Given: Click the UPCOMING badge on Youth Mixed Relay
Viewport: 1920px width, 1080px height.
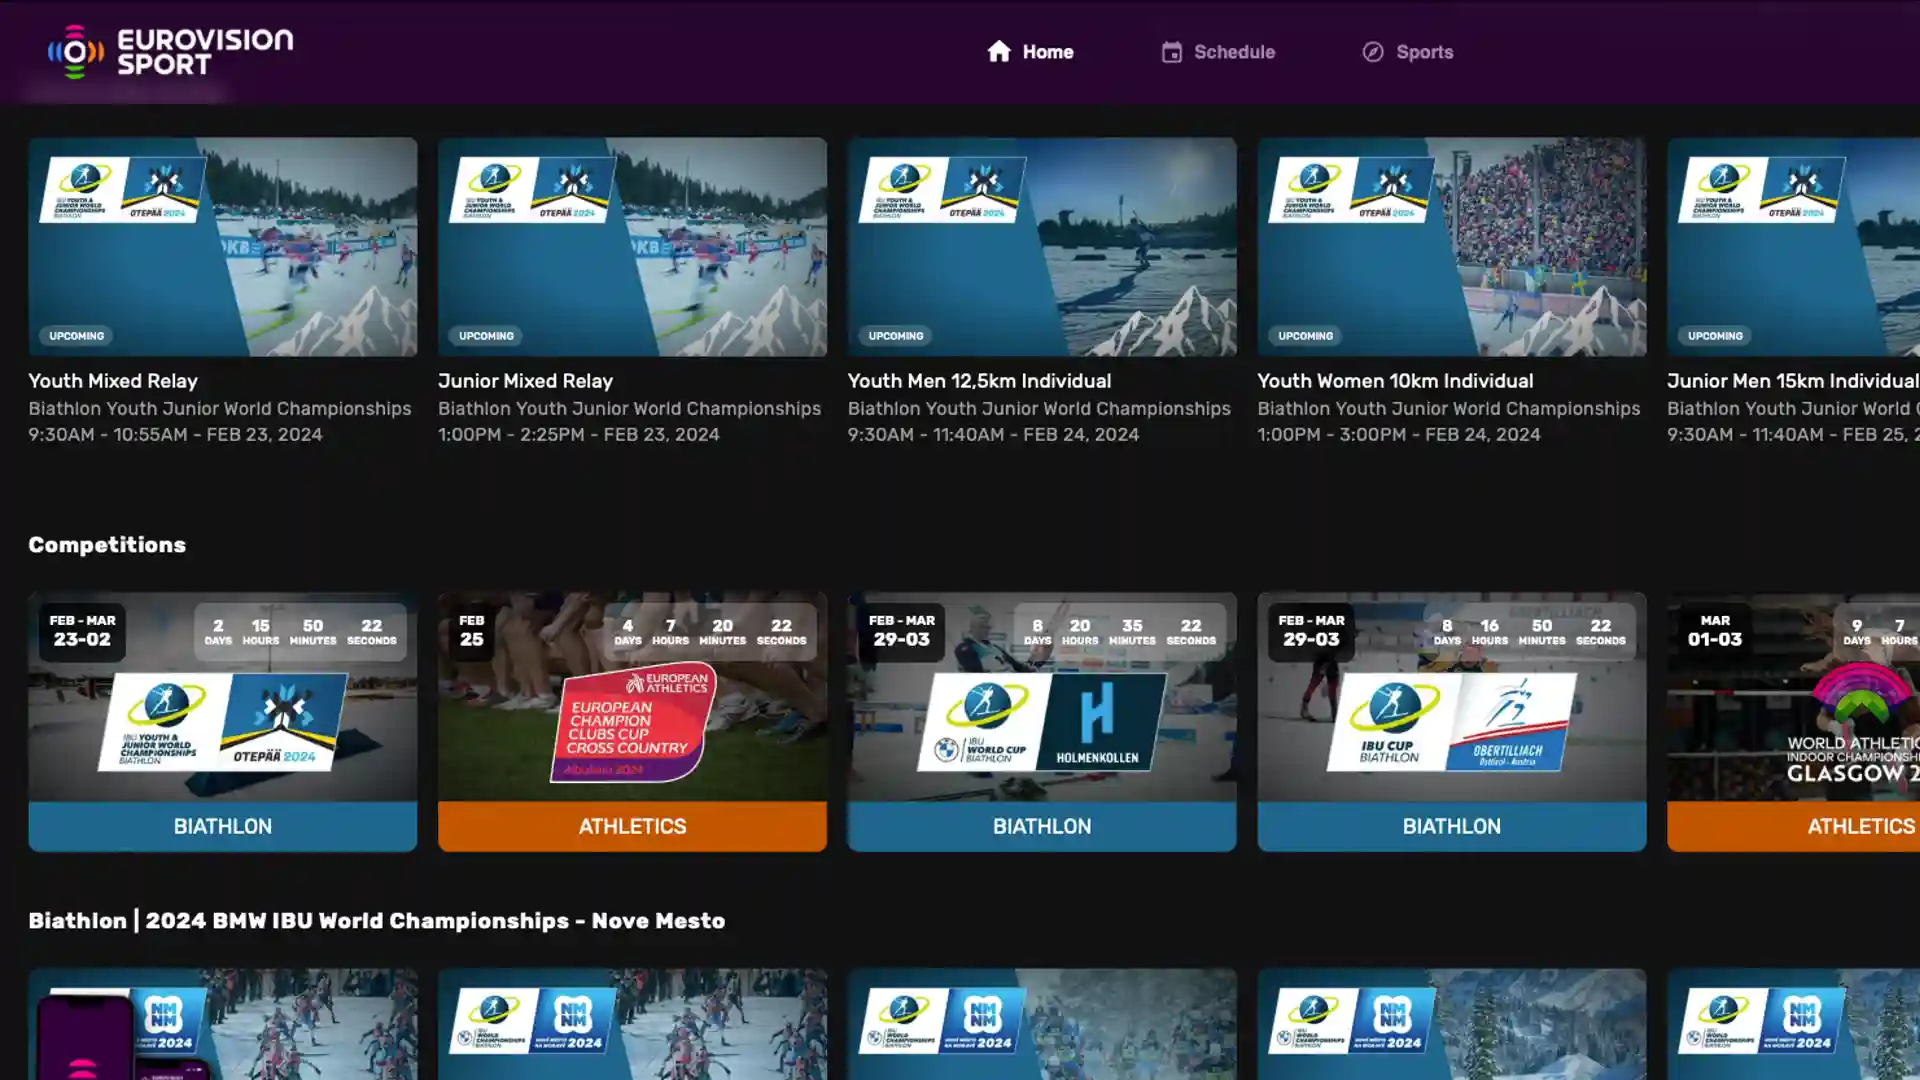Looking at the screenshot, I should (75, 336).
